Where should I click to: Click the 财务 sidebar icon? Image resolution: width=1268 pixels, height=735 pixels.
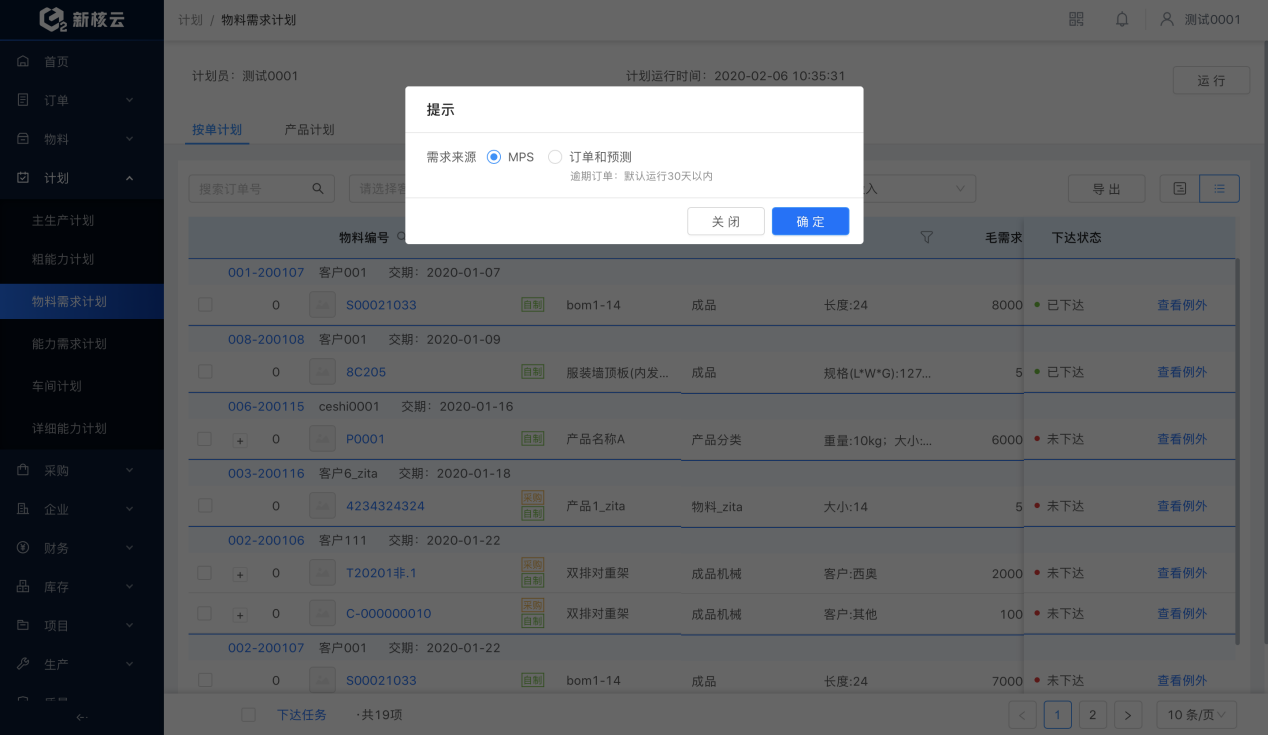[23, 548]
